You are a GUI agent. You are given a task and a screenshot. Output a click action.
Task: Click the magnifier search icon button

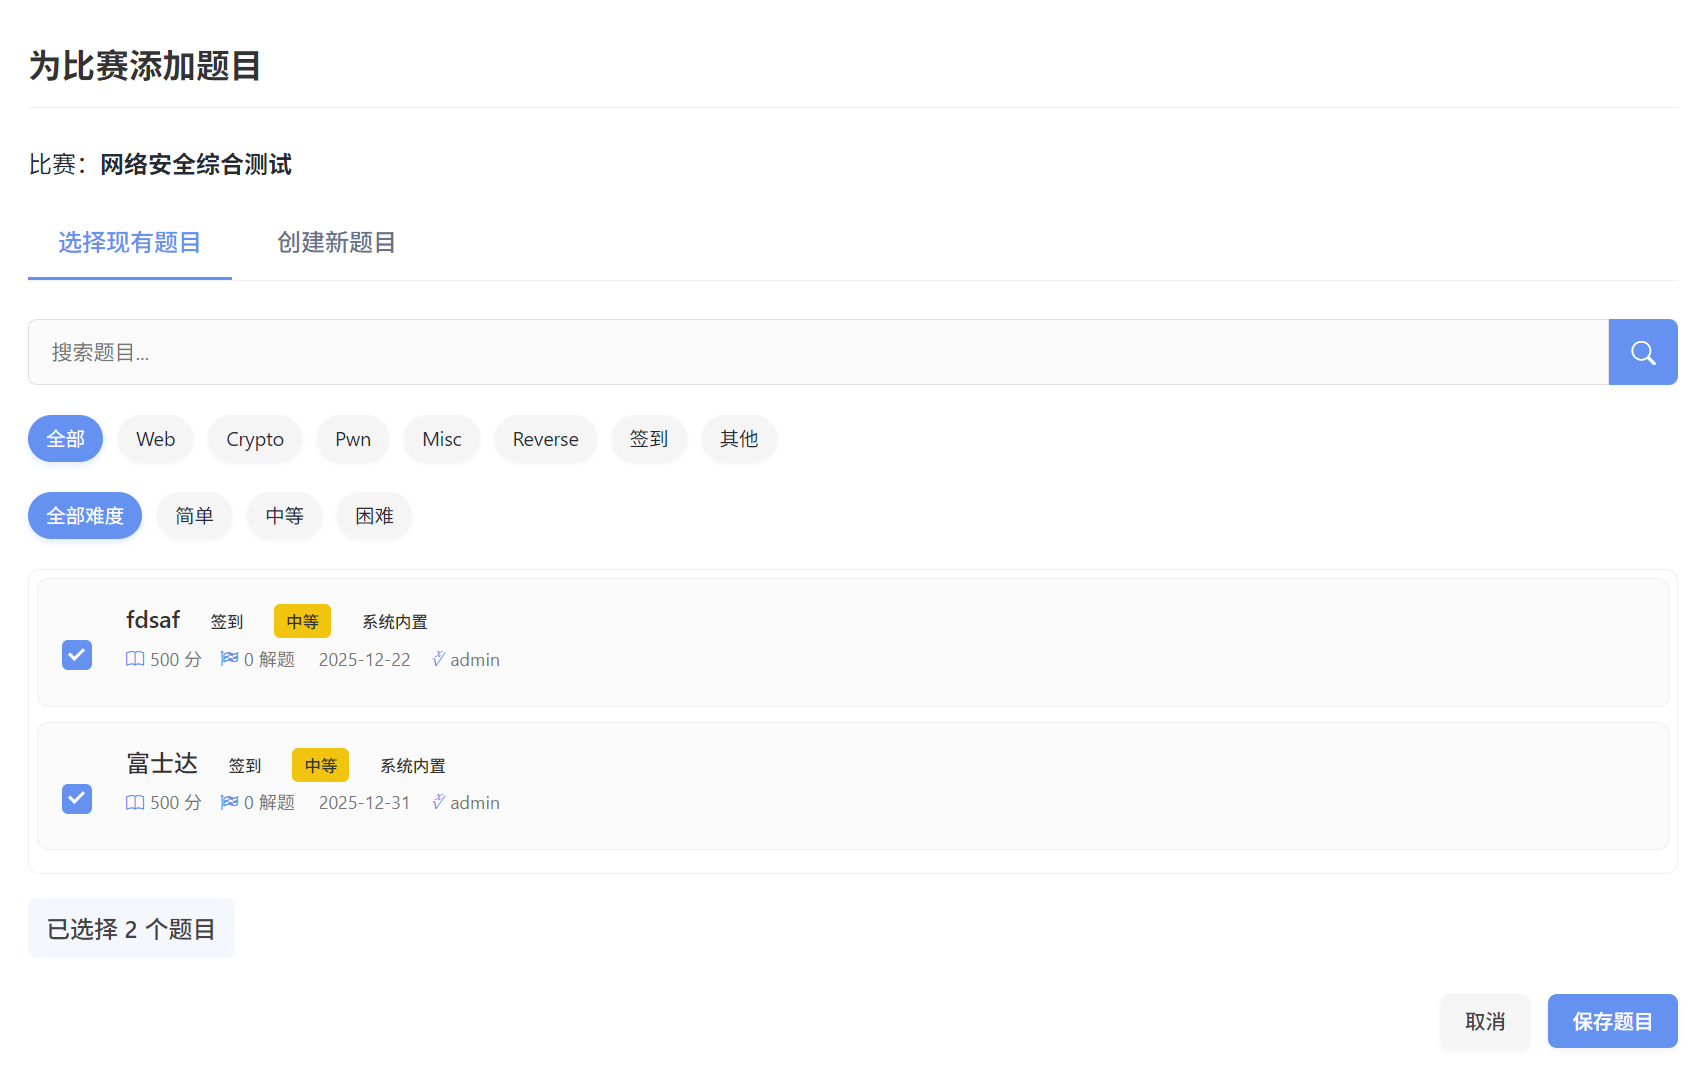[x=1642, y=352]
